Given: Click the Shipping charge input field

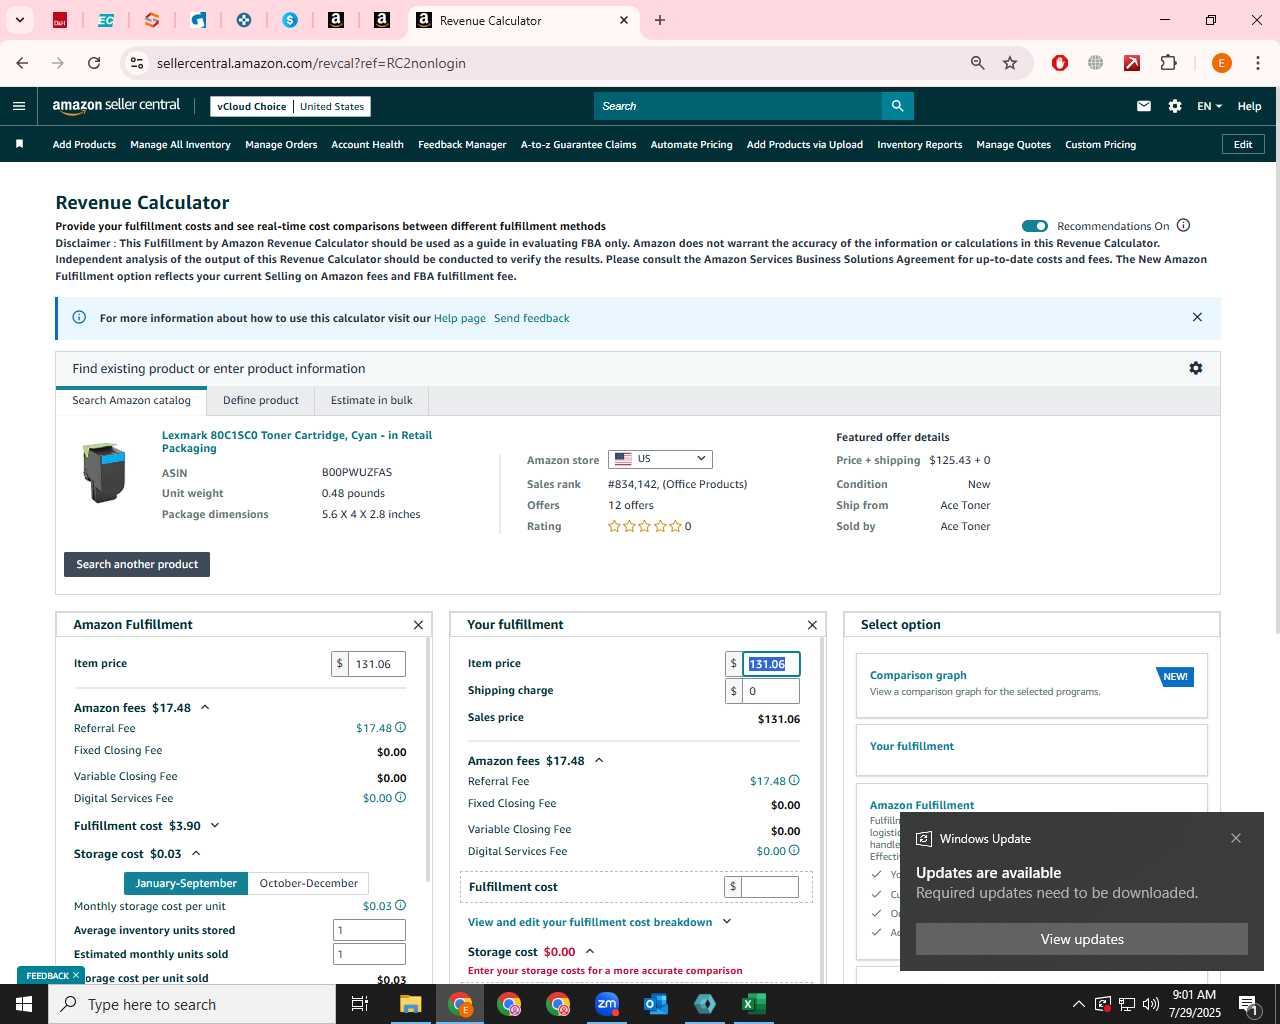Looking at the screenshot, I should click(771, 691).
